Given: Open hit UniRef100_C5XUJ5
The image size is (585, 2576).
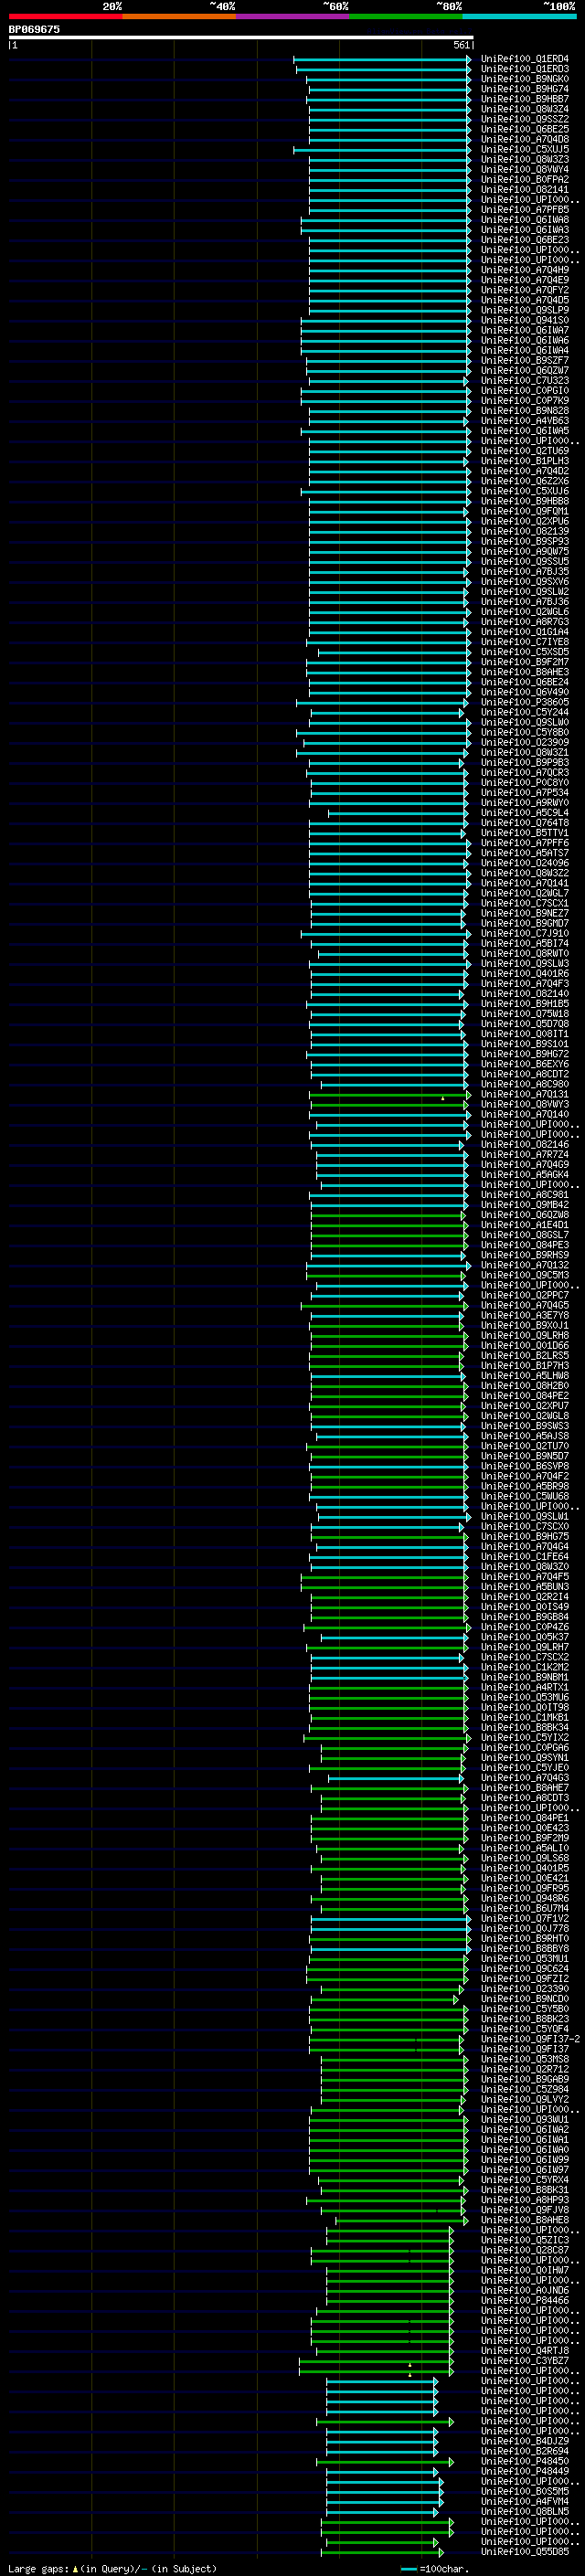Looking at the screenshot, I should 525,149.
